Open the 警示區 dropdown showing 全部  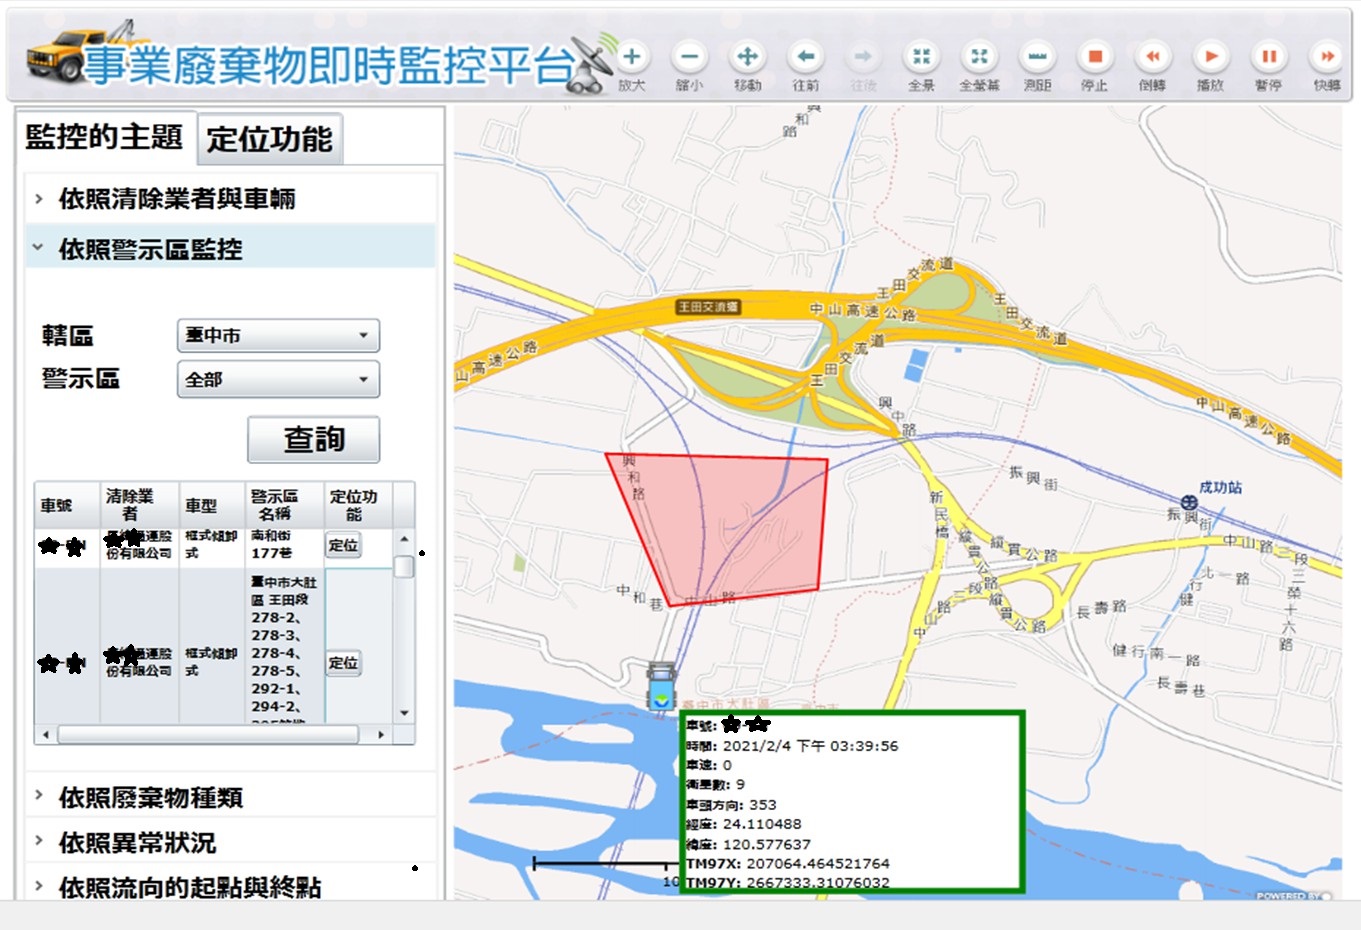(278, 380)
